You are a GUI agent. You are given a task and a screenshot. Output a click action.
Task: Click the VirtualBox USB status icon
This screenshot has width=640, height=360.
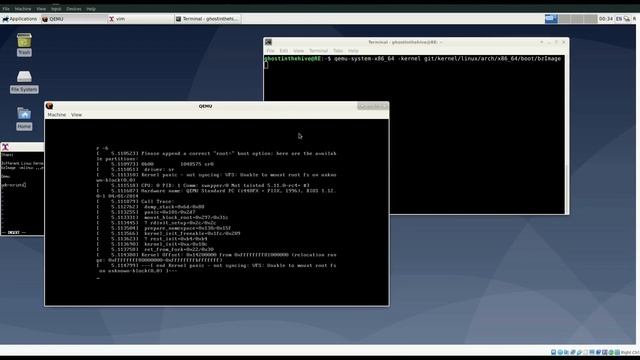(579, 352)
